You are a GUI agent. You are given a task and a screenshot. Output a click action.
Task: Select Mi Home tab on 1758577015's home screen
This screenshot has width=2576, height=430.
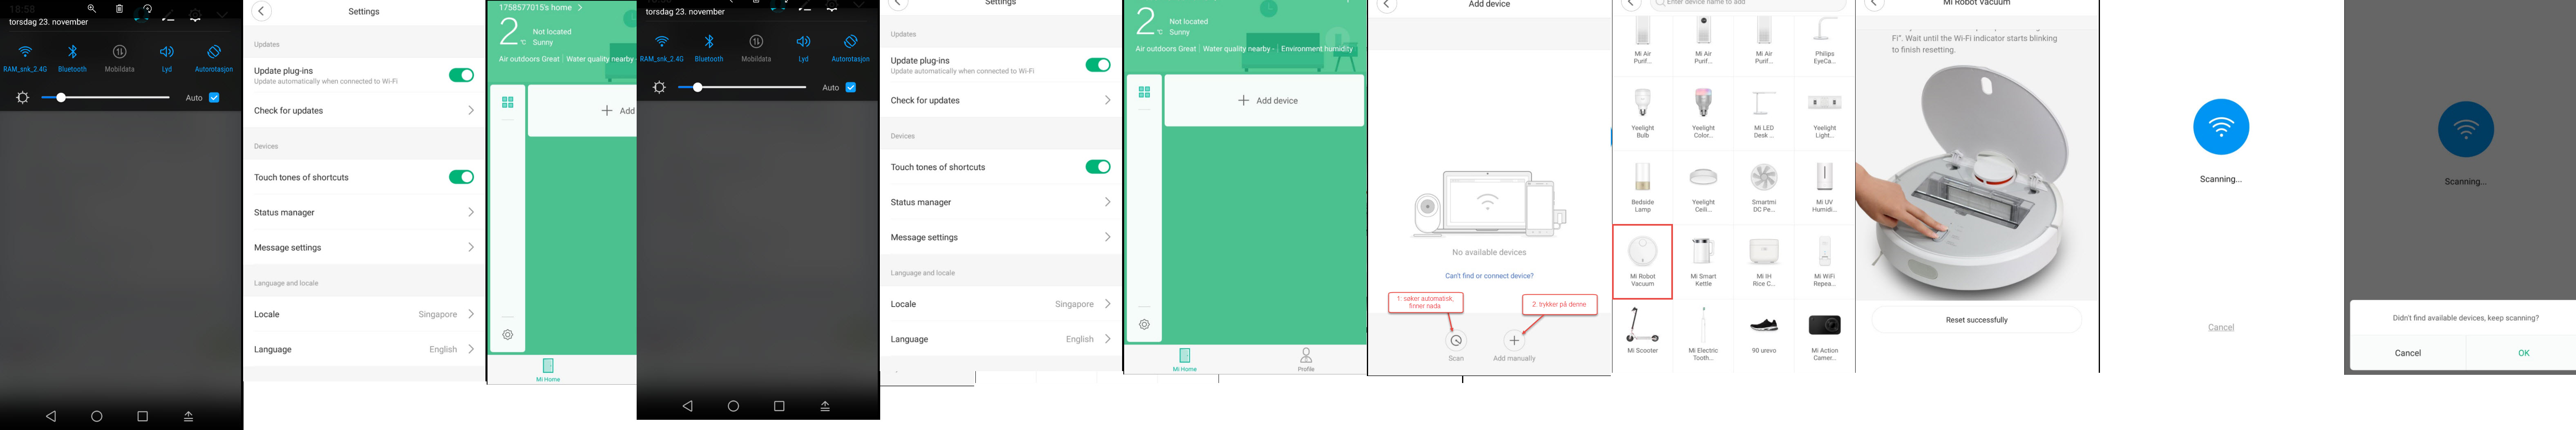click(548, 370)
